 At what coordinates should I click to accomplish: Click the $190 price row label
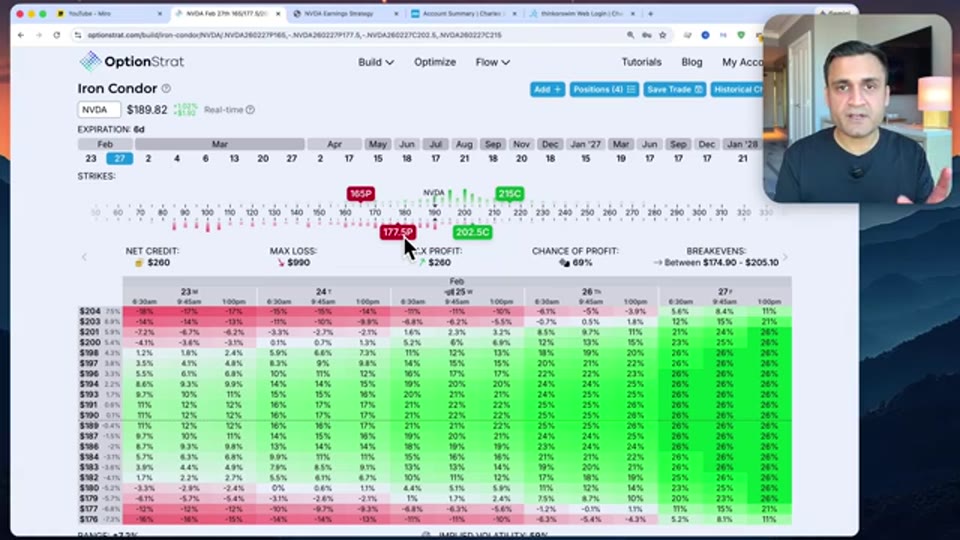pyautogui.click(x=89, y=415)
